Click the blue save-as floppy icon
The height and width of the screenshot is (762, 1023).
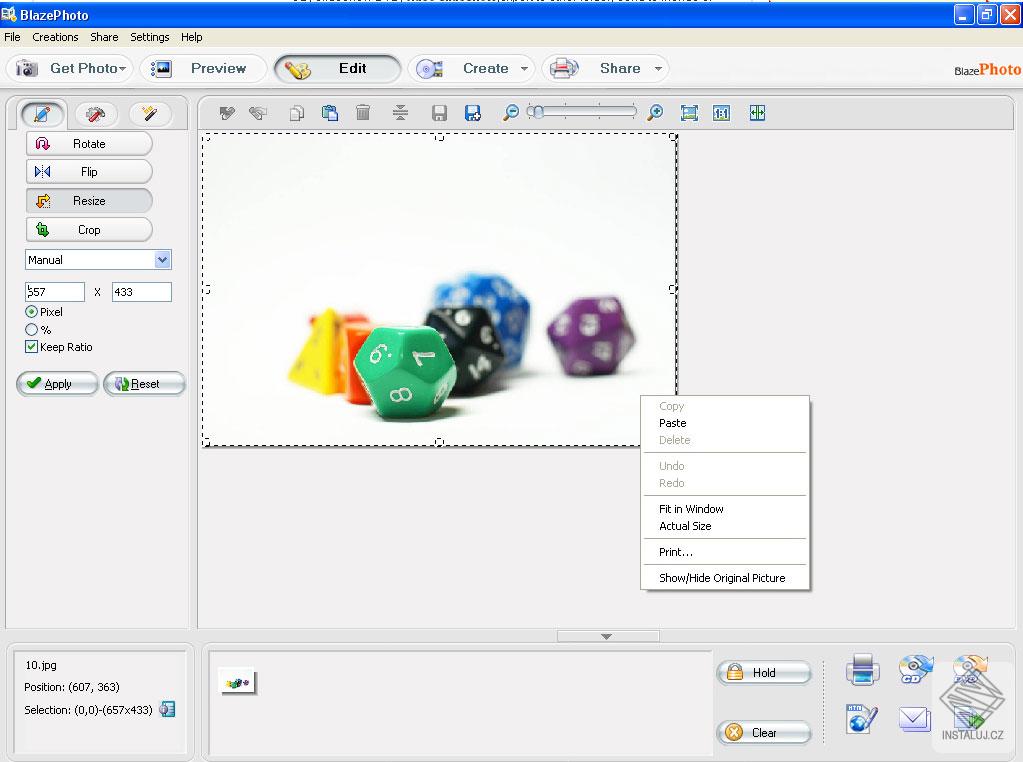pyautogui.click(x=472, y=113)
